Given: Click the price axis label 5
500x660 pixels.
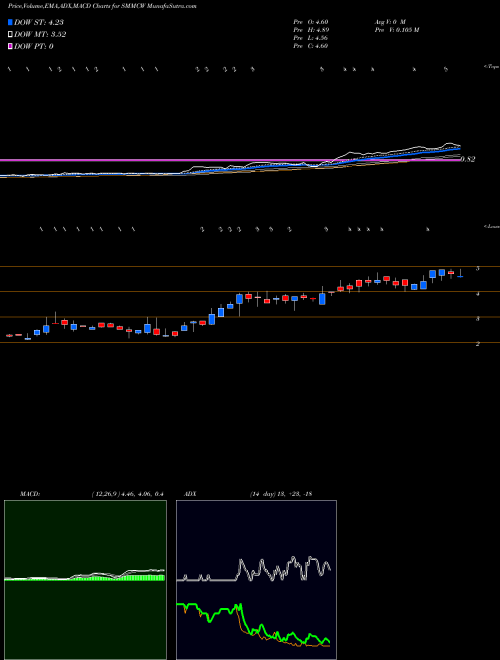Looking at the screenshot, I should click(x=478, y=269).
